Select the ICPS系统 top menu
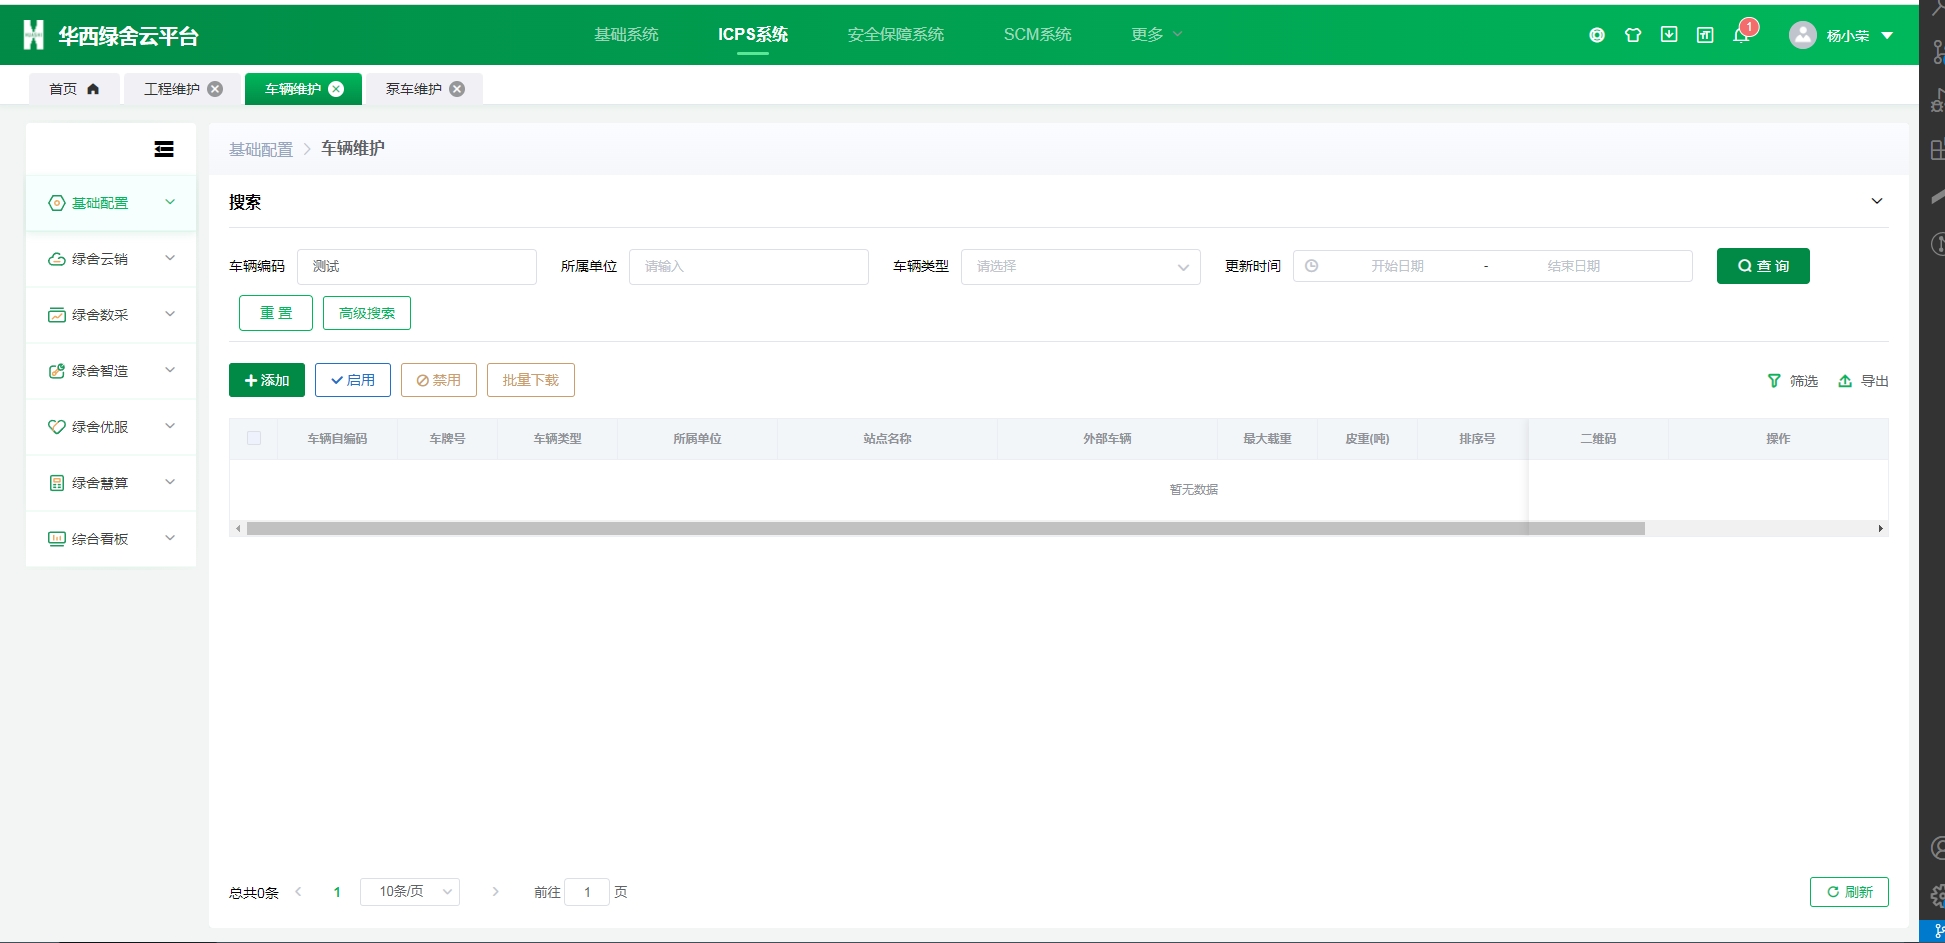The width and height of the screenshot is (1945, 943). point(753,34)
